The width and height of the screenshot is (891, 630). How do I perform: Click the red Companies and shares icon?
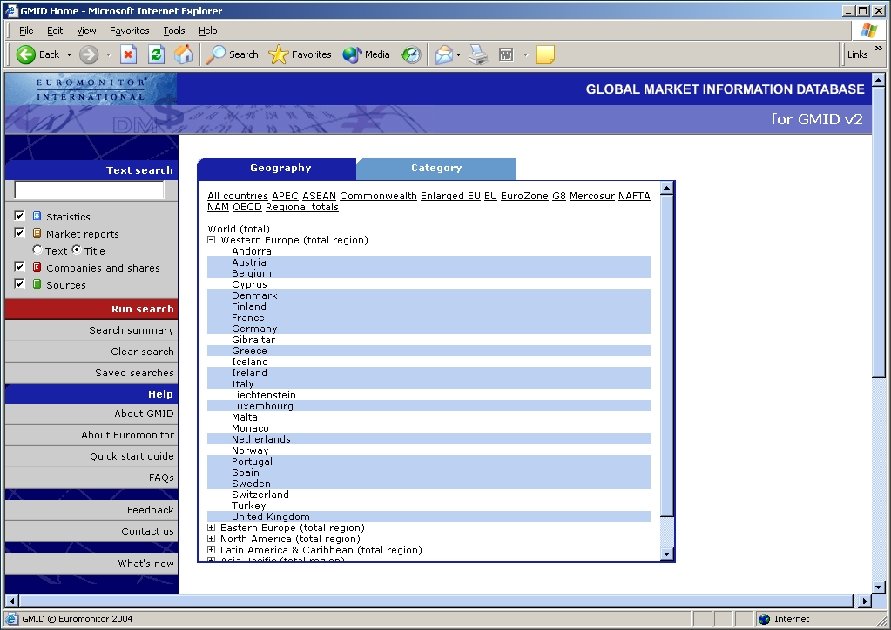click(x=37, y=267)
